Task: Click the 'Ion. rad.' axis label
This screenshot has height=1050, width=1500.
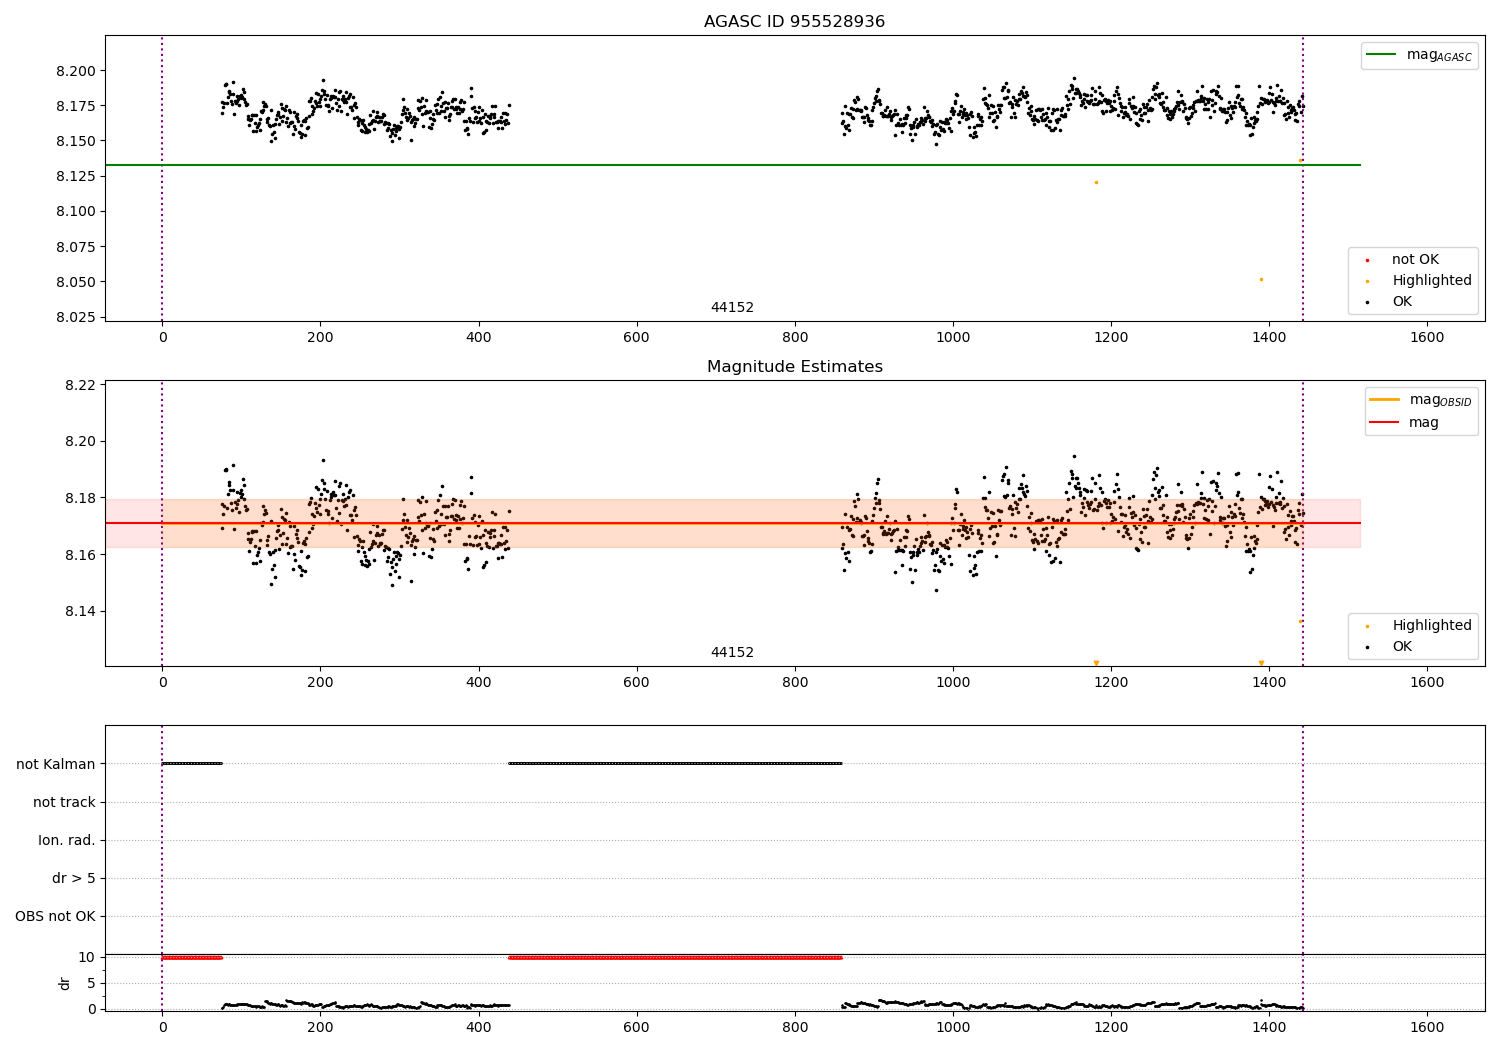Action: [67, 840]
